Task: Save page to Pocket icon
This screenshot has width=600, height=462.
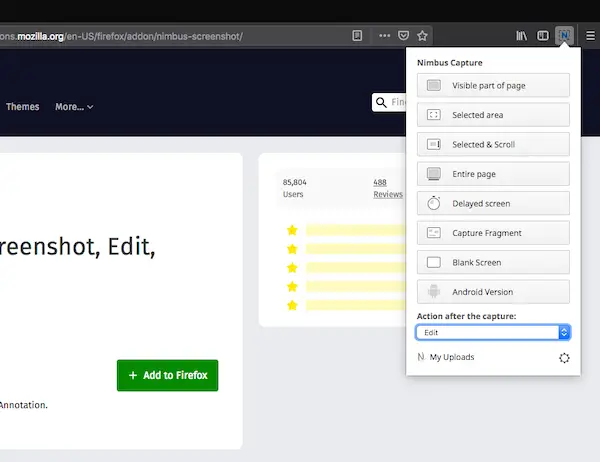Action: [403, 36]
